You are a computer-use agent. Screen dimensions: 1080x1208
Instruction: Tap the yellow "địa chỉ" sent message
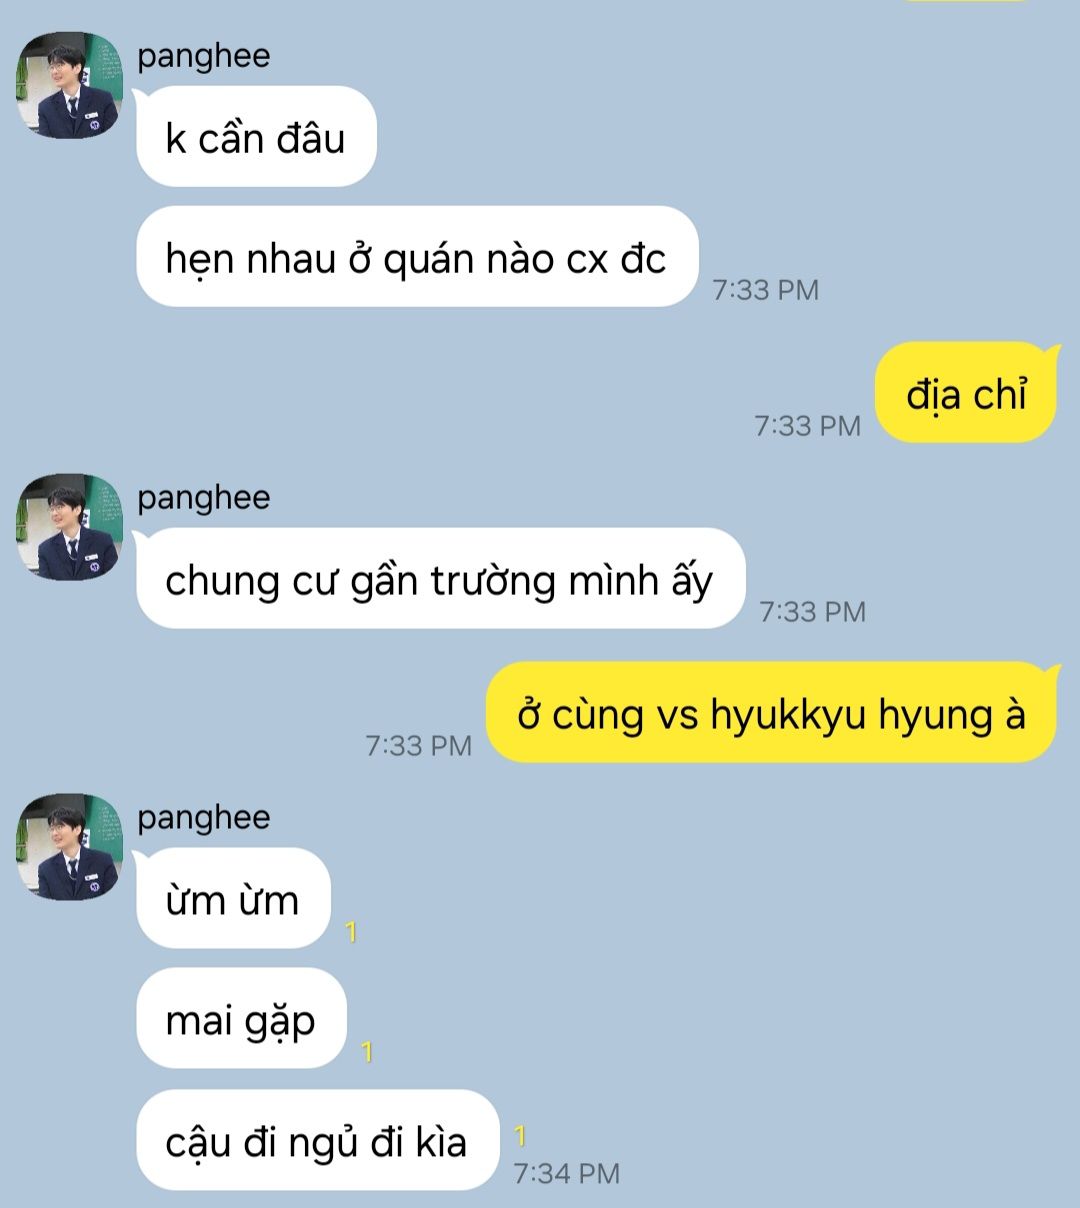(966, 393)
